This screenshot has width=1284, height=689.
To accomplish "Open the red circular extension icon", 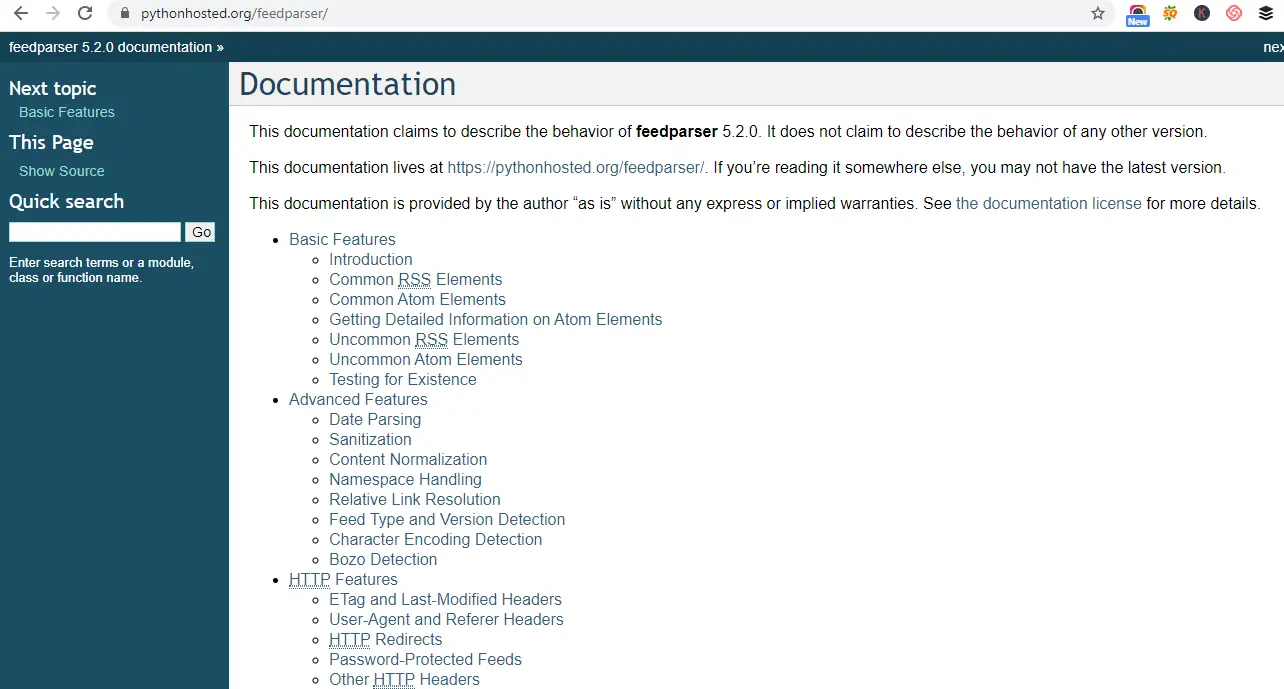I will [x=1234, y=13].
